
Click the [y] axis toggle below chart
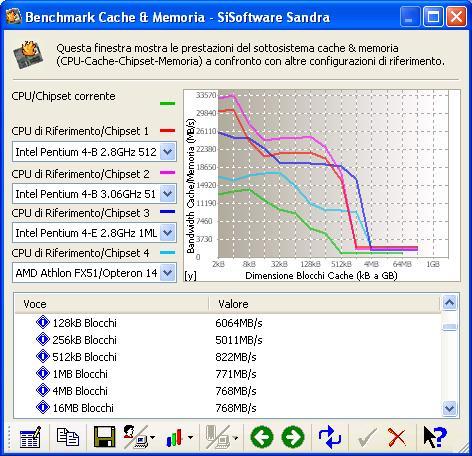point(190,276)
